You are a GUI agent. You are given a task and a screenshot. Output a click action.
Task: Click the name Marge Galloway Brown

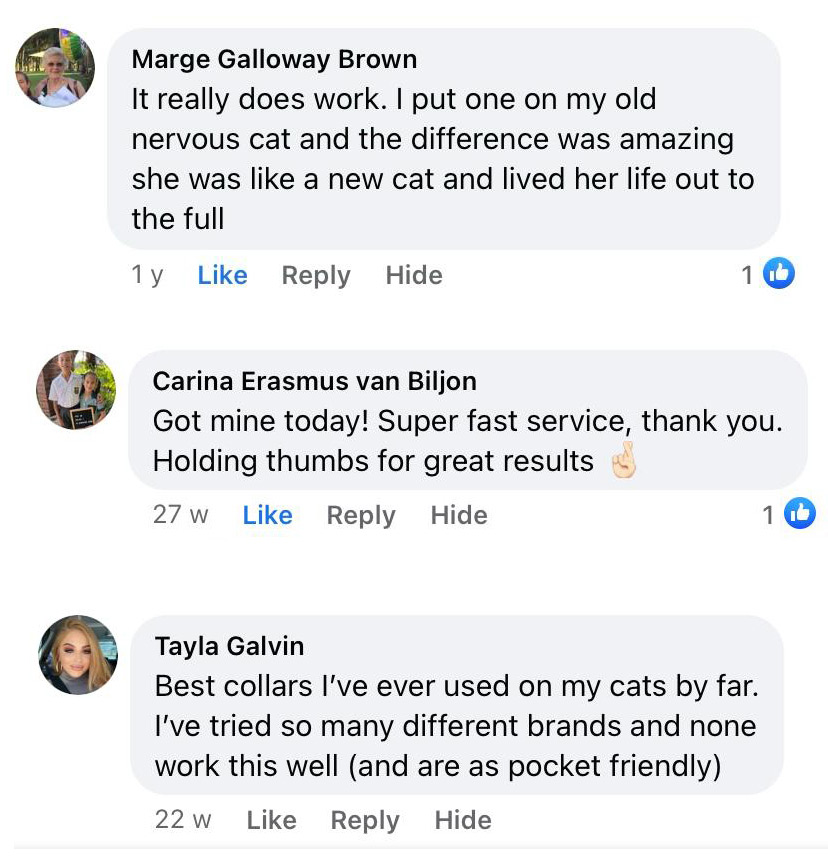(x=274, y=59)
